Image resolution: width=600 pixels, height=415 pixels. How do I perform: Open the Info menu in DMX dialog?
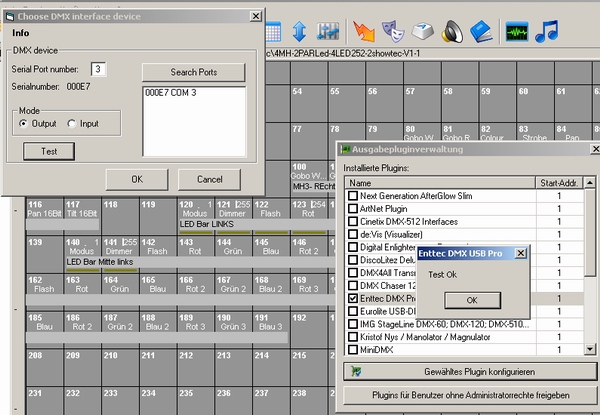[x=21, y=33]
